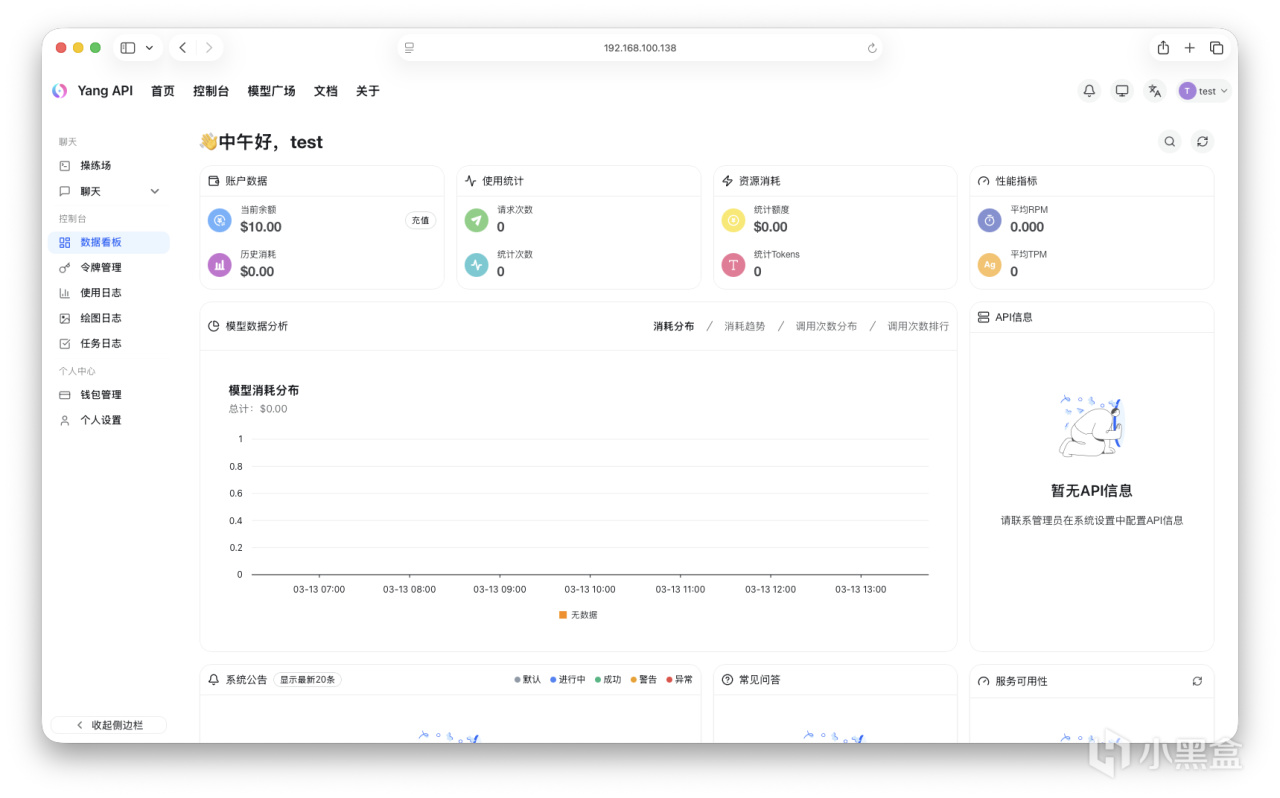Screen dimensions: 1280x798
Task: Collapse sidebar with 收起侧边栏
Action: (109, 725)
